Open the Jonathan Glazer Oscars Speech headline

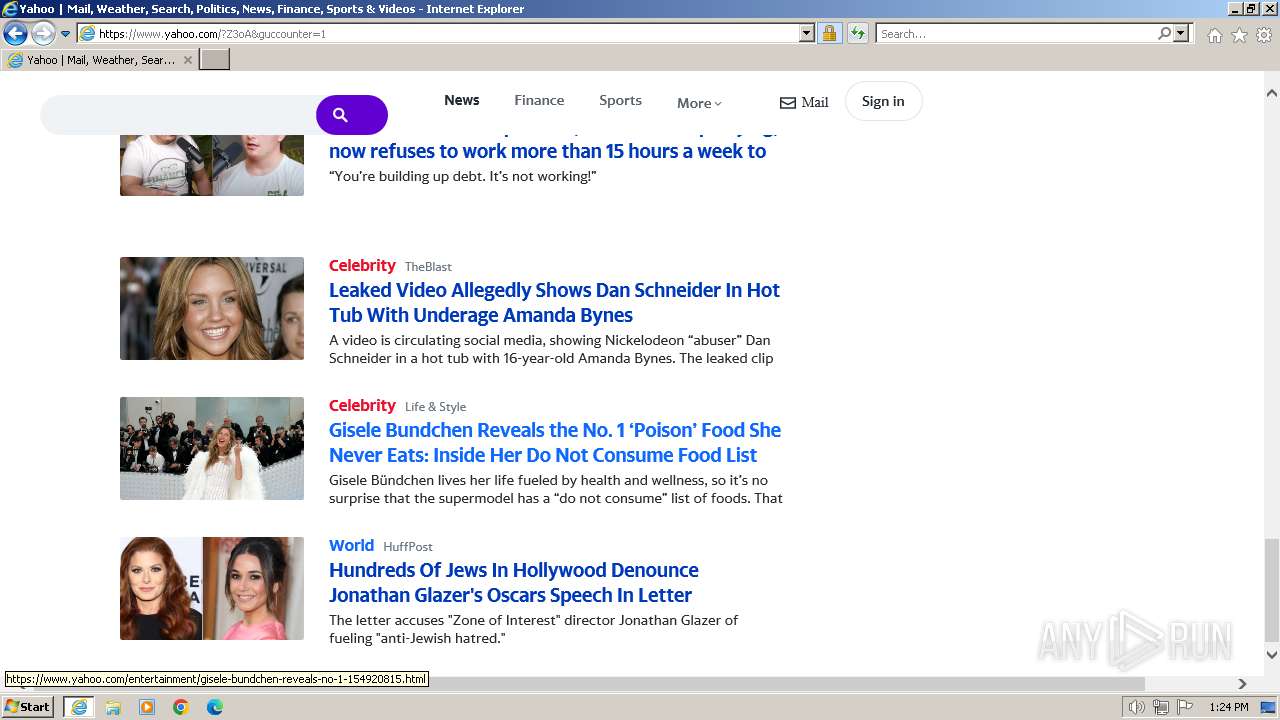514,582
